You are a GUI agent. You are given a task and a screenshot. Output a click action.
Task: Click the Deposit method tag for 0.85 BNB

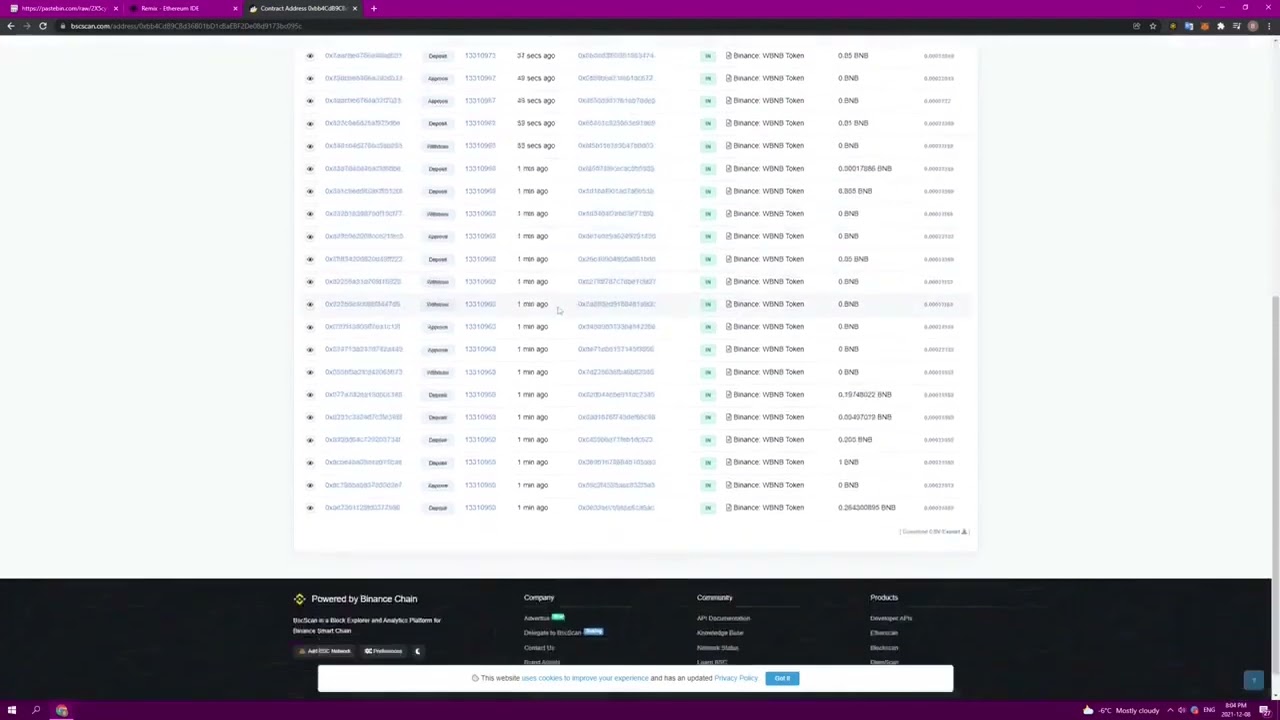(438, 56)
